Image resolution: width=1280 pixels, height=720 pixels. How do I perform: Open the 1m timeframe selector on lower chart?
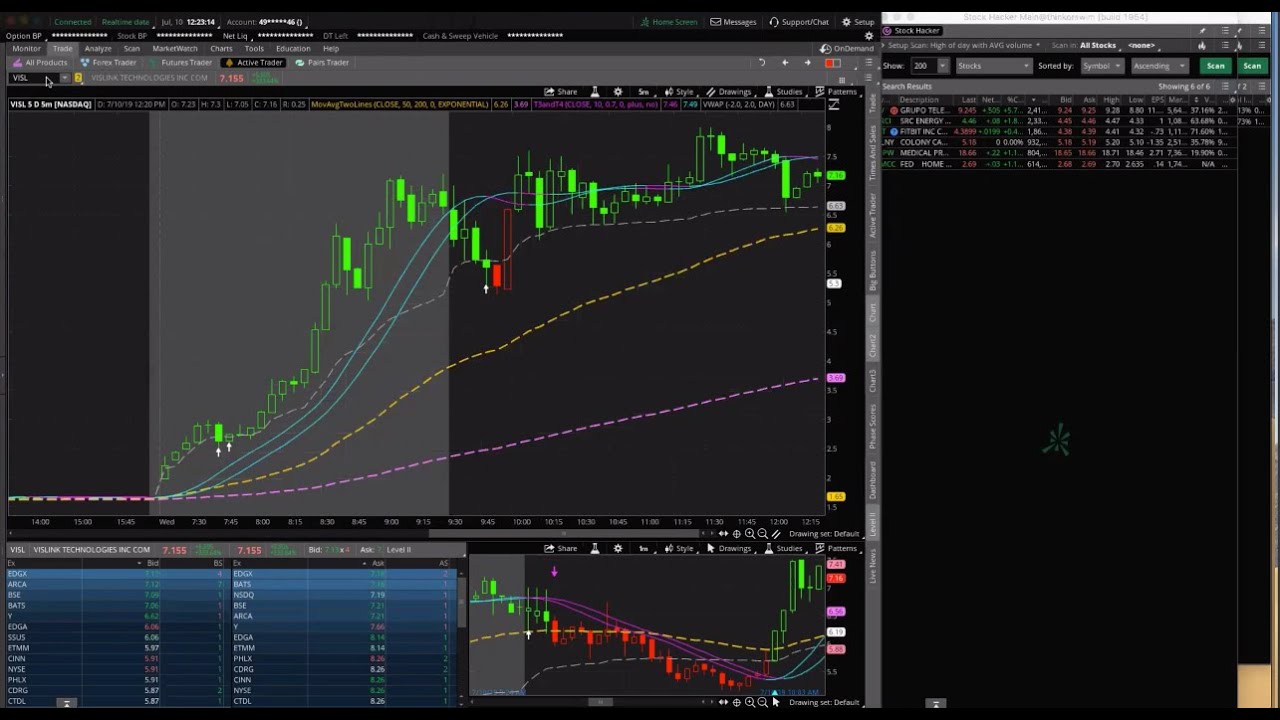(x=643, y=548)
